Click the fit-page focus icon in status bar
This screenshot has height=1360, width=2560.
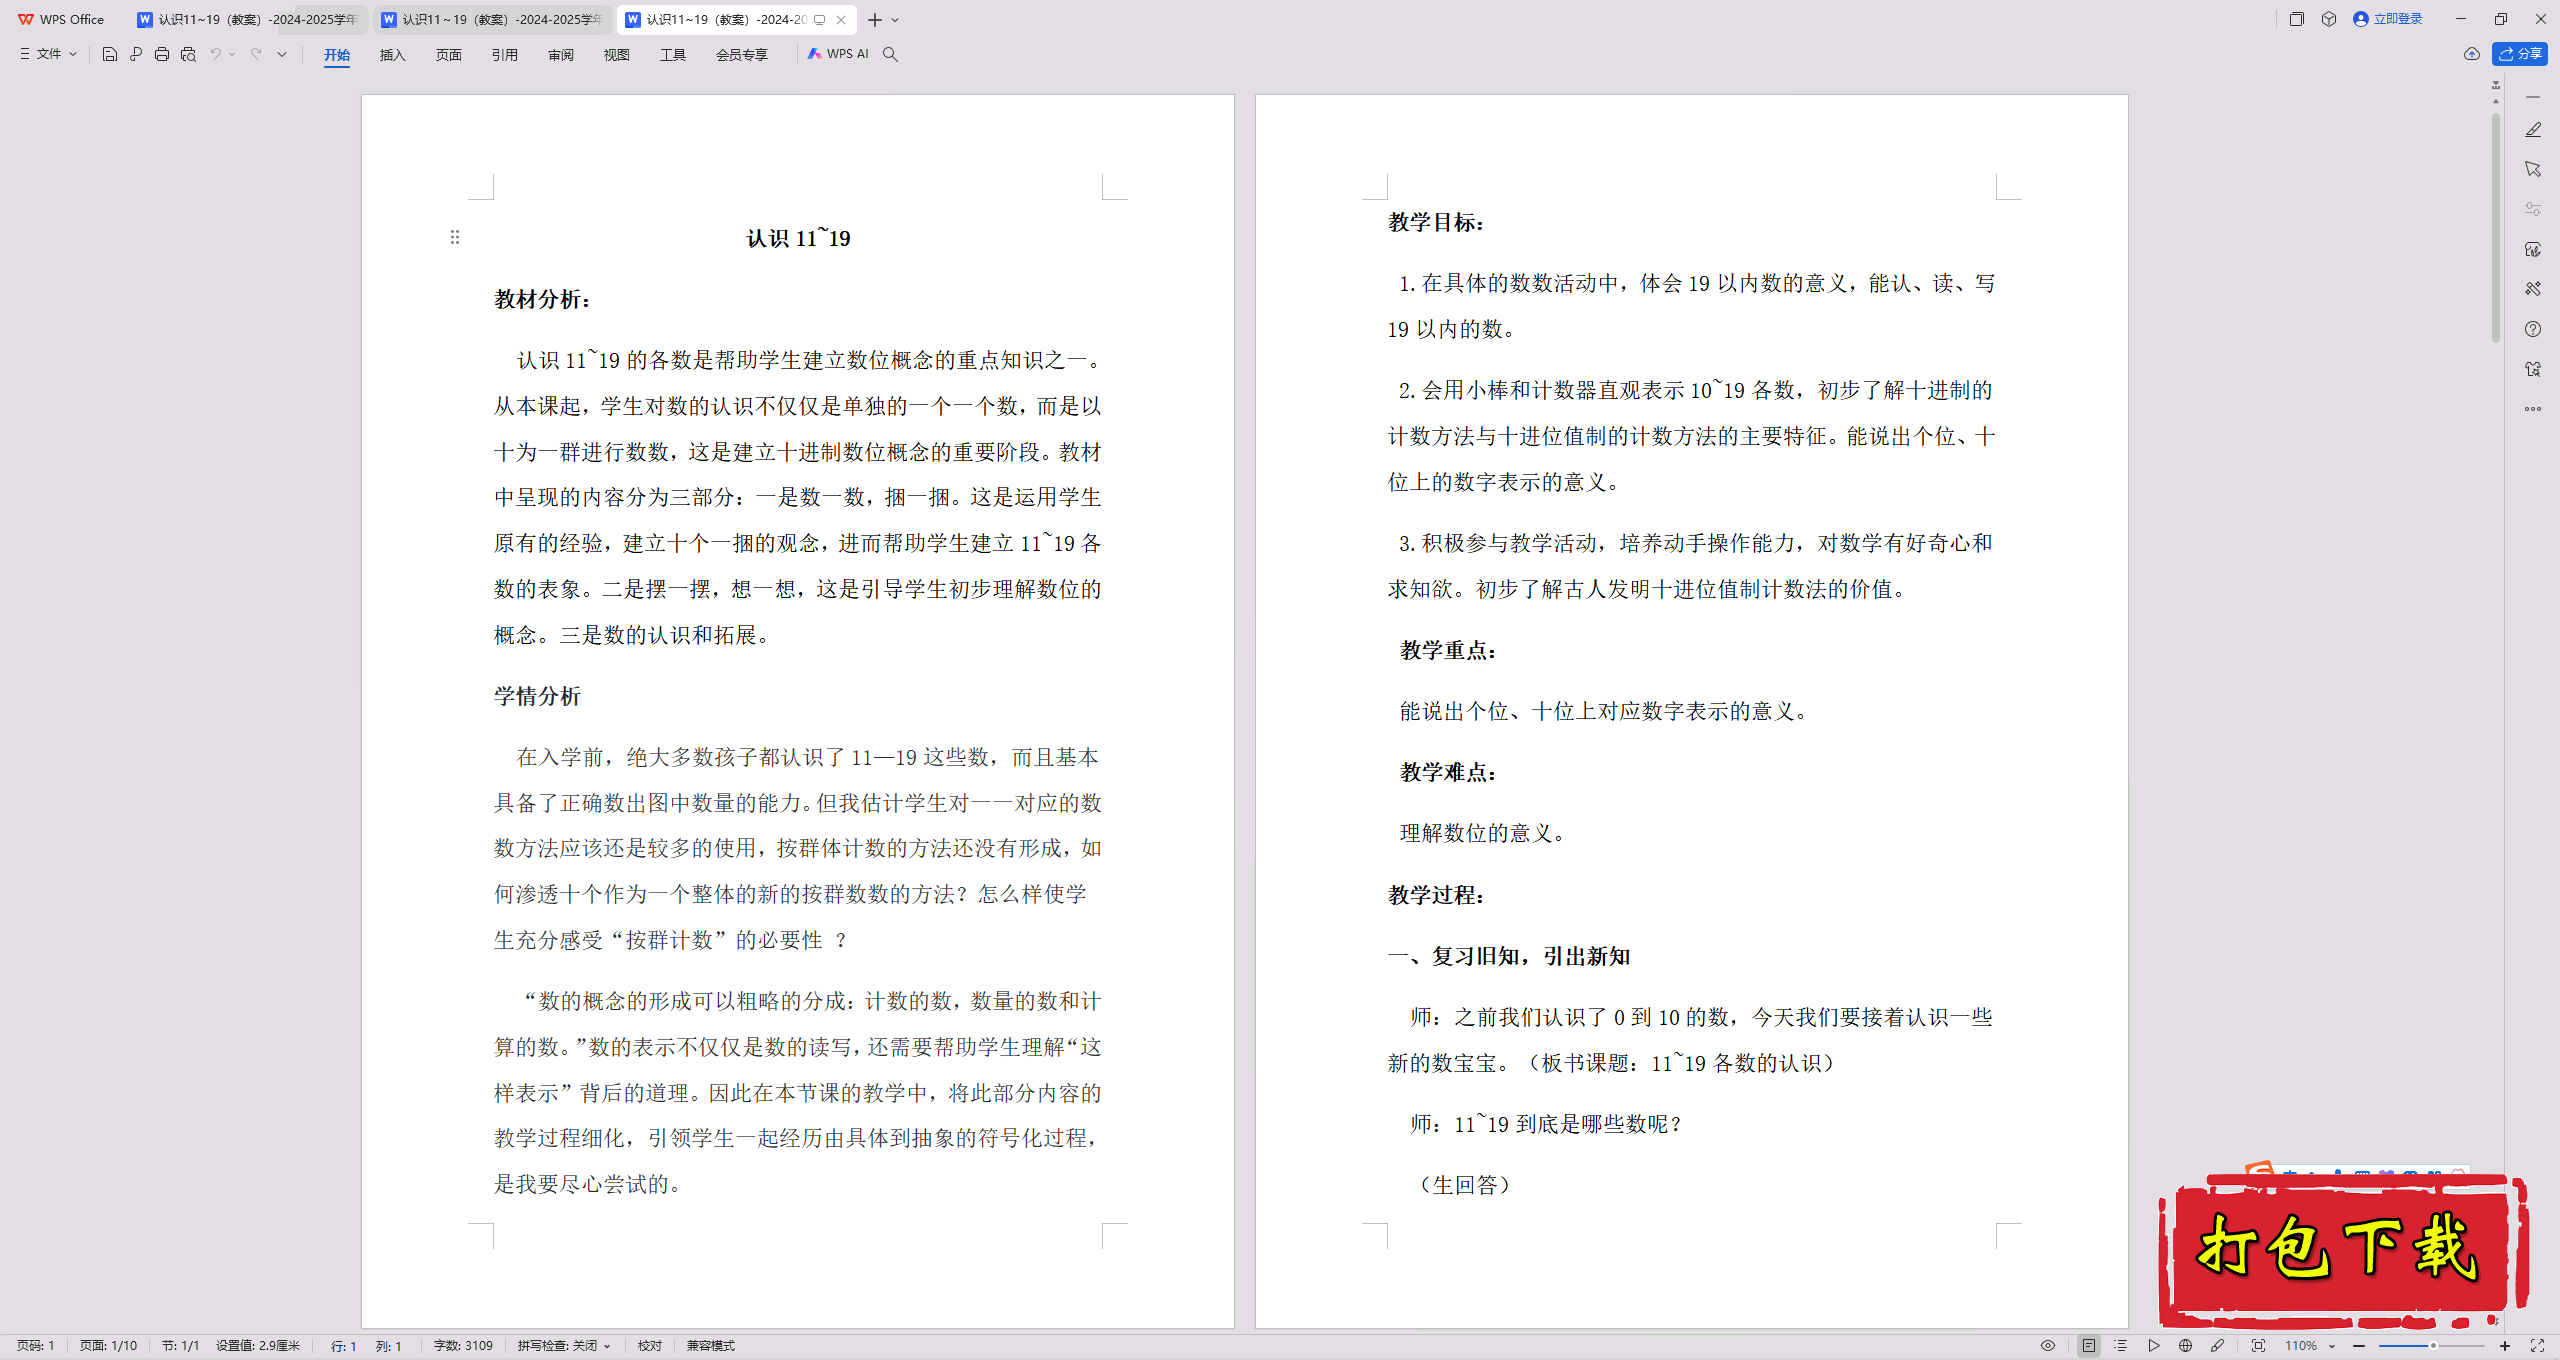[2258, 1346]
